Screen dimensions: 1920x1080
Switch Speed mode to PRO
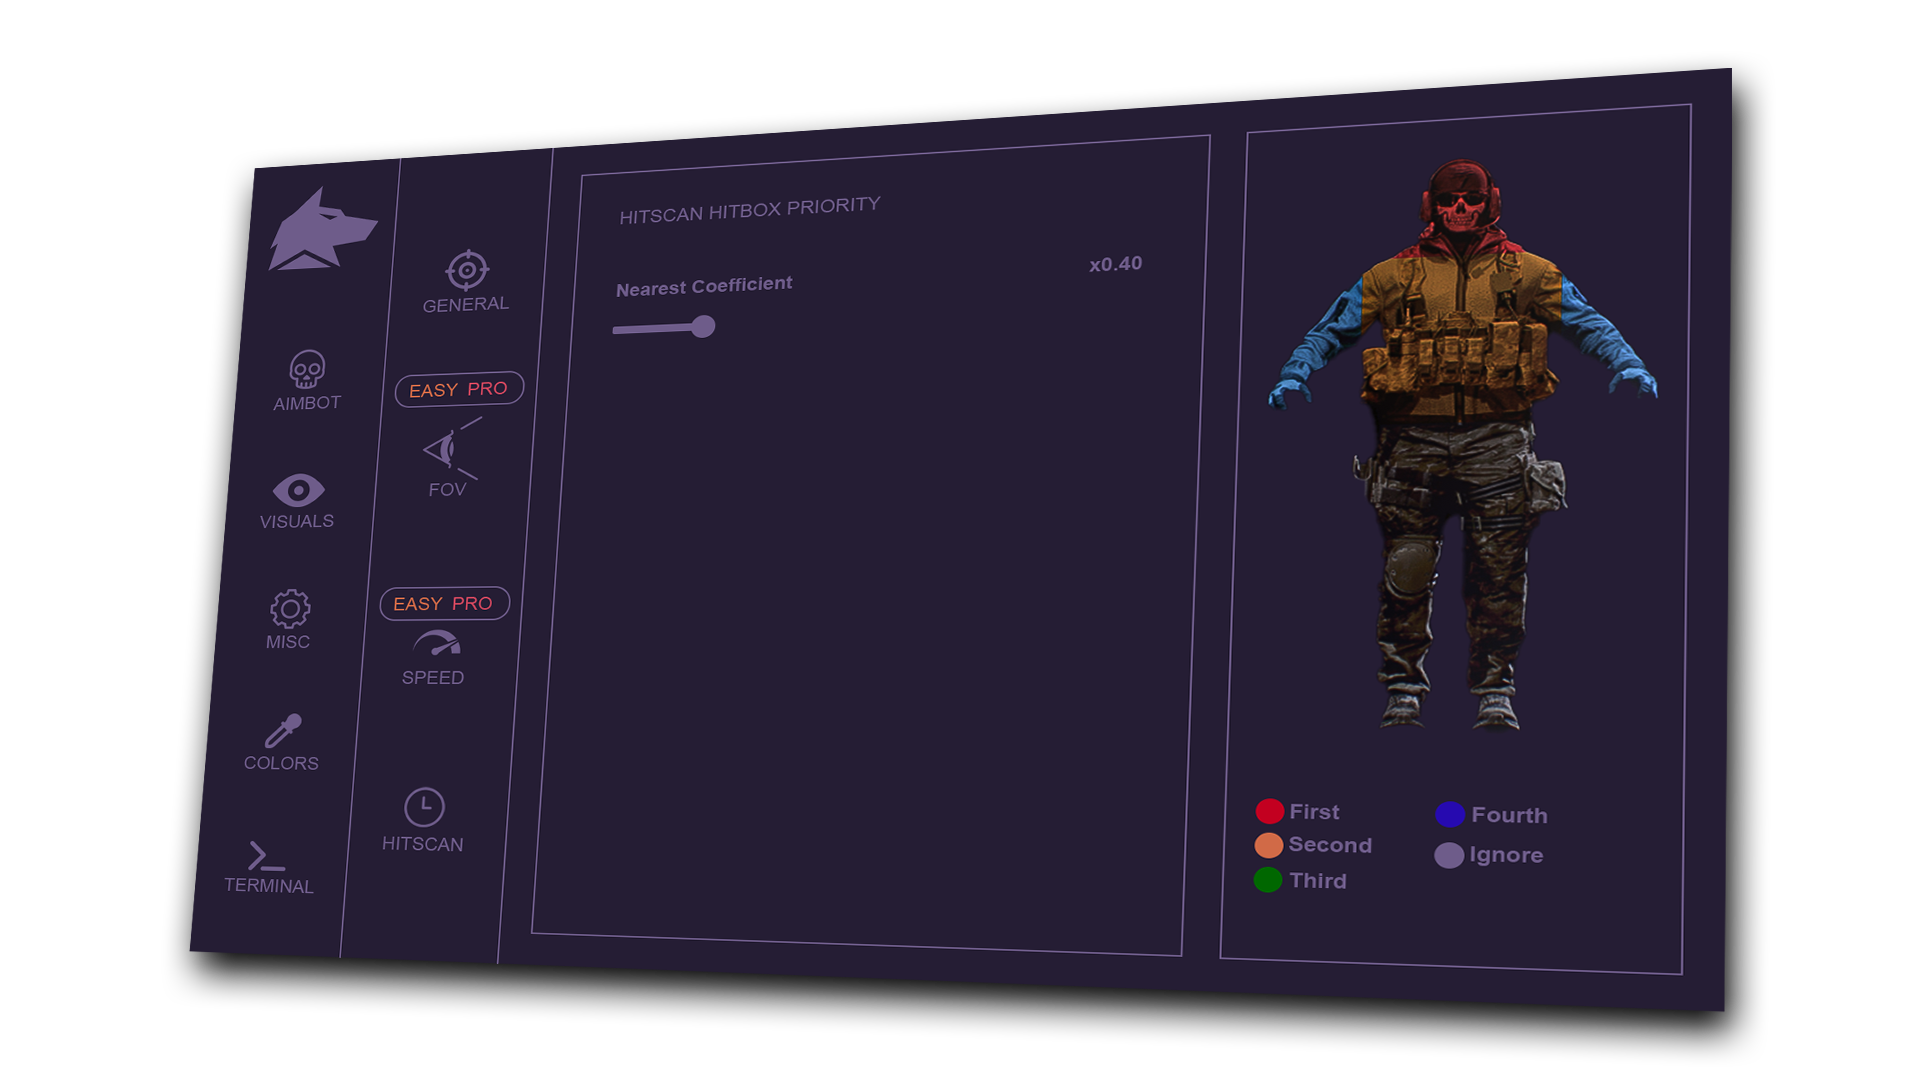point(472,604)
